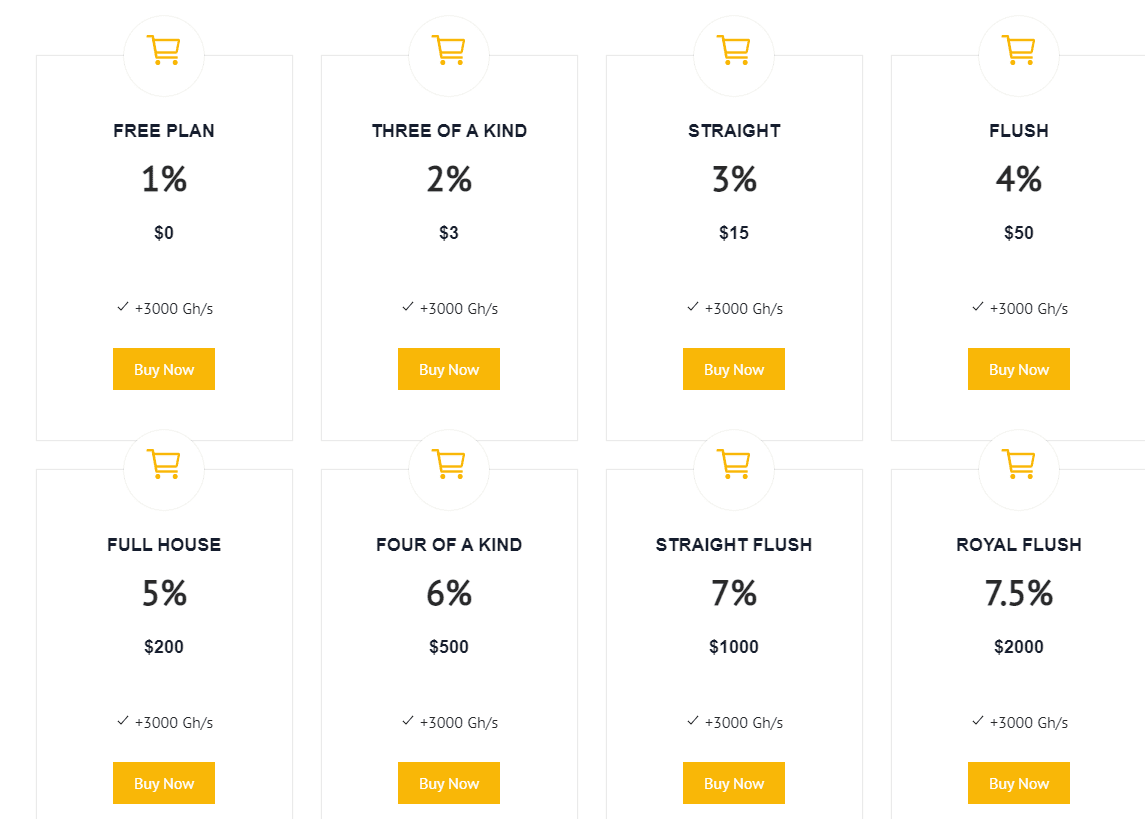Screen dimensions: 1145x819
Task: Purchase the Flush plan for $50
Action: 1018,369
